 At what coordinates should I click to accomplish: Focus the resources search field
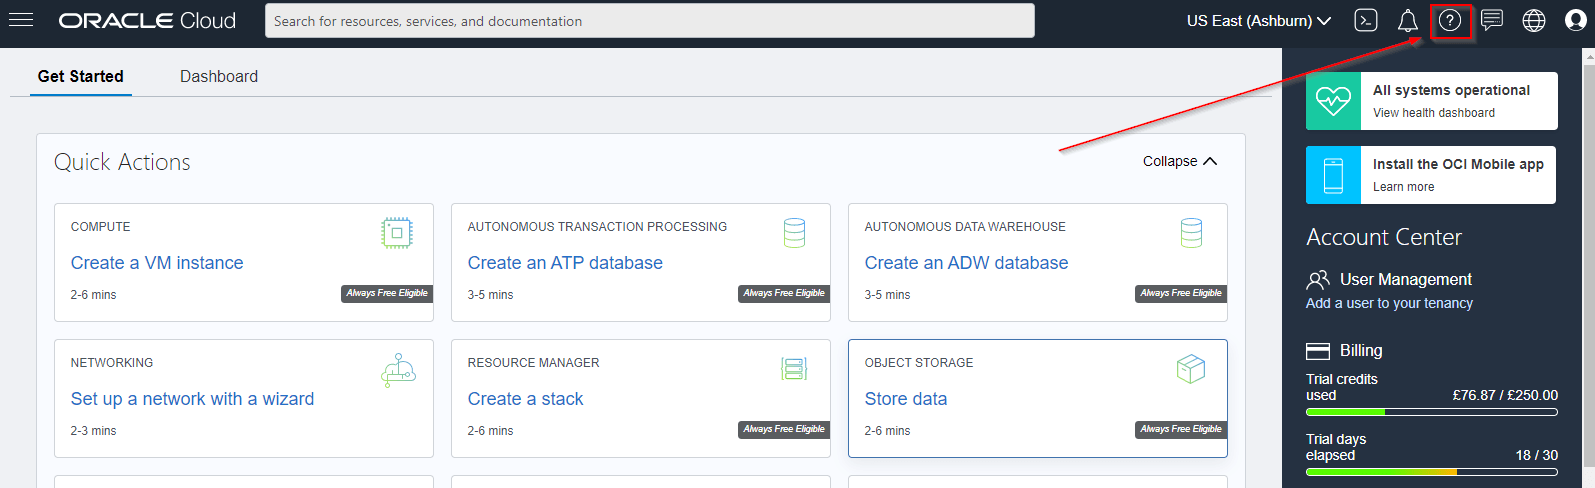tap(650, 21)
